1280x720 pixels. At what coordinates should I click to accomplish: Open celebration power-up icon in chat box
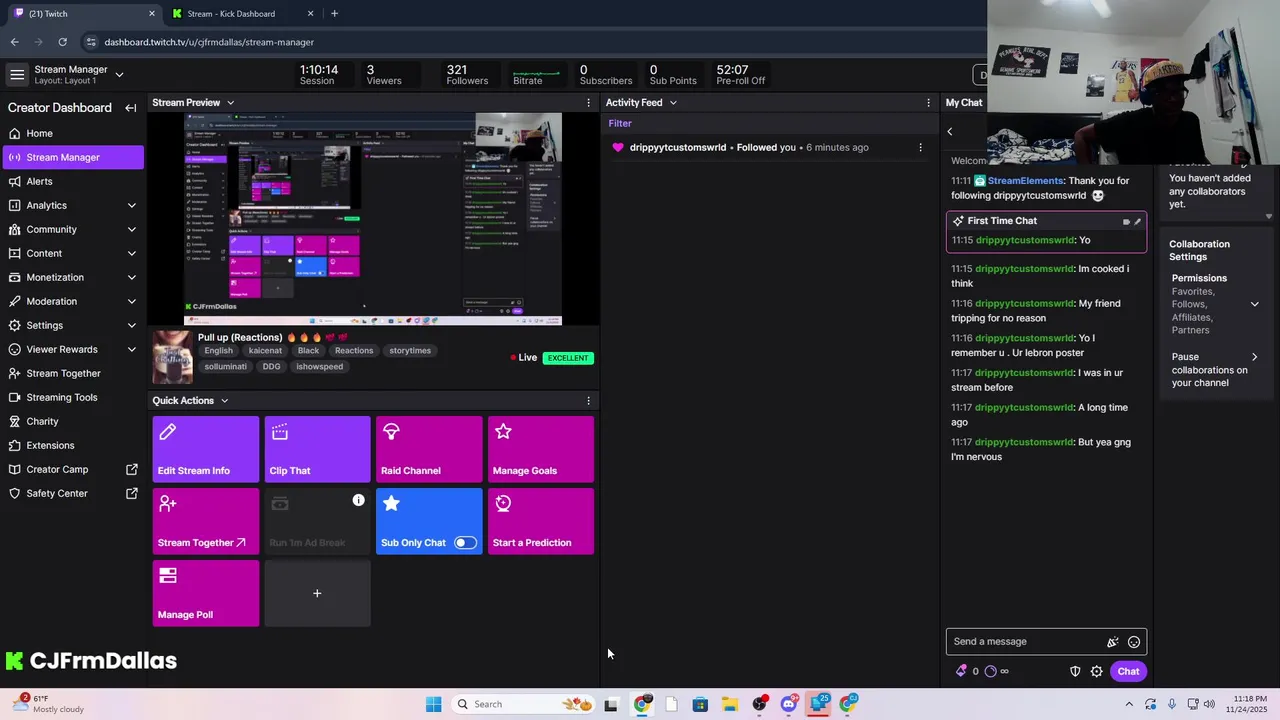tap(1112, 642)
